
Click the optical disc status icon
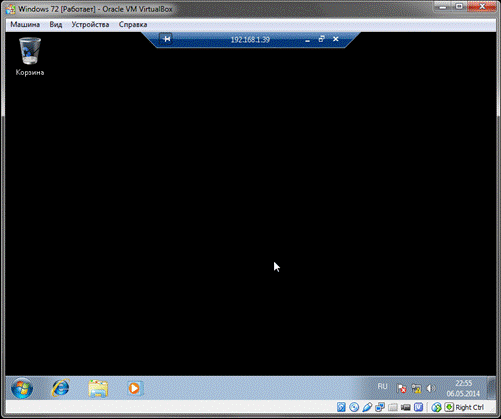354,407
